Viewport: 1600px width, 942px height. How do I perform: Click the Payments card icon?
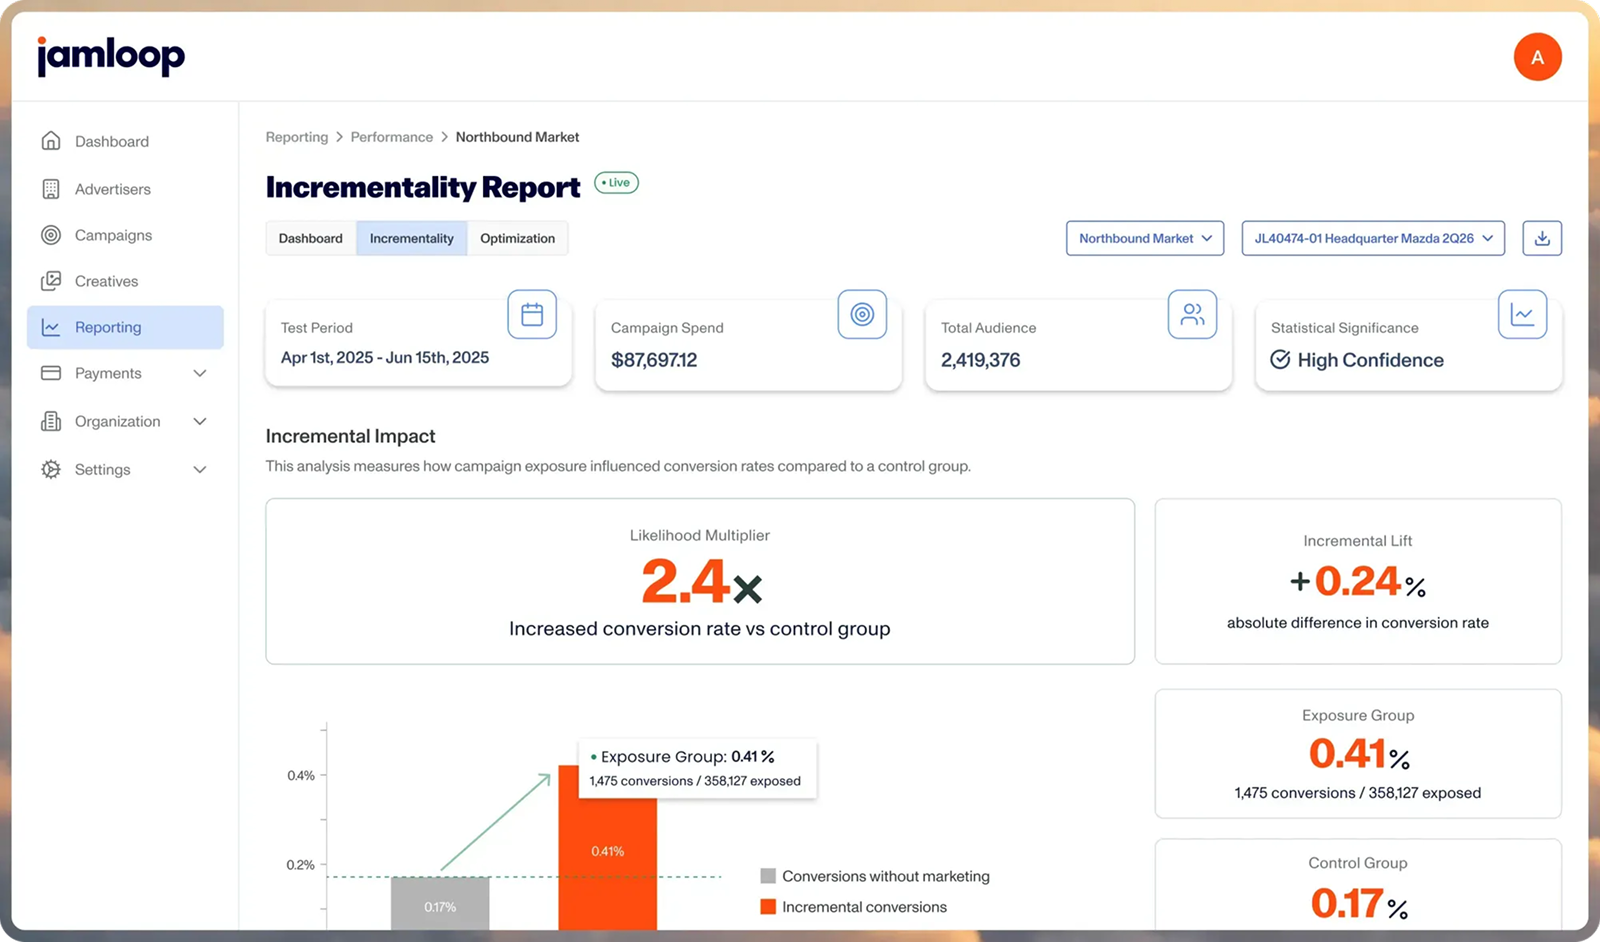click(x=51, y=373)
